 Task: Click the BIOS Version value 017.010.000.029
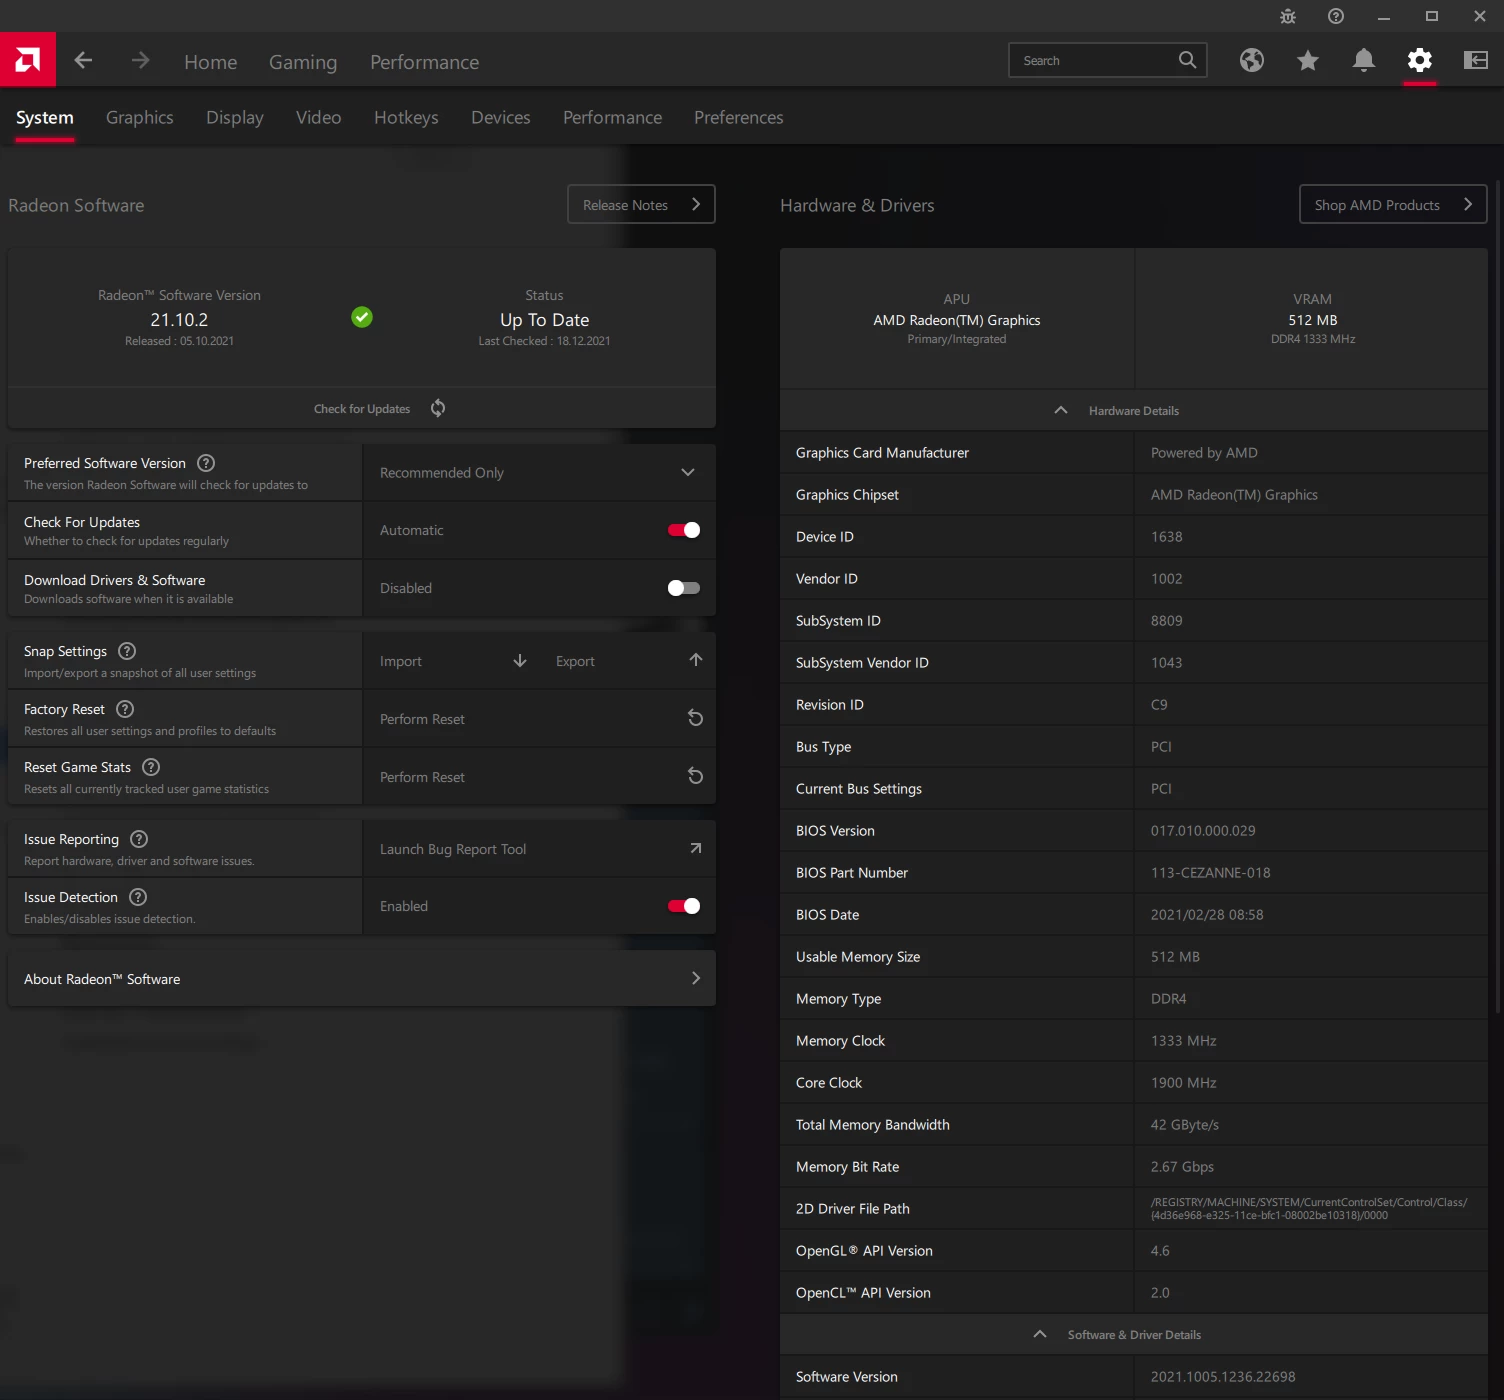pos(1203,831)
